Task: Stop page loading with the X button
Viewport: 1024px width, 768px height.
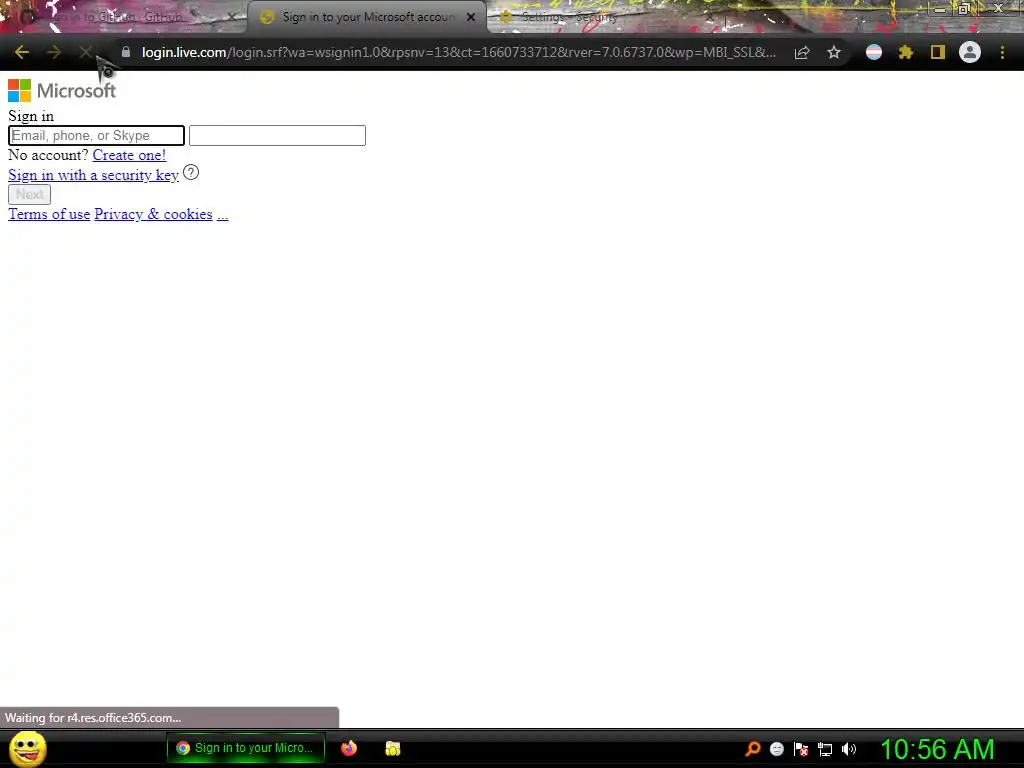Action: click(86, 52)
